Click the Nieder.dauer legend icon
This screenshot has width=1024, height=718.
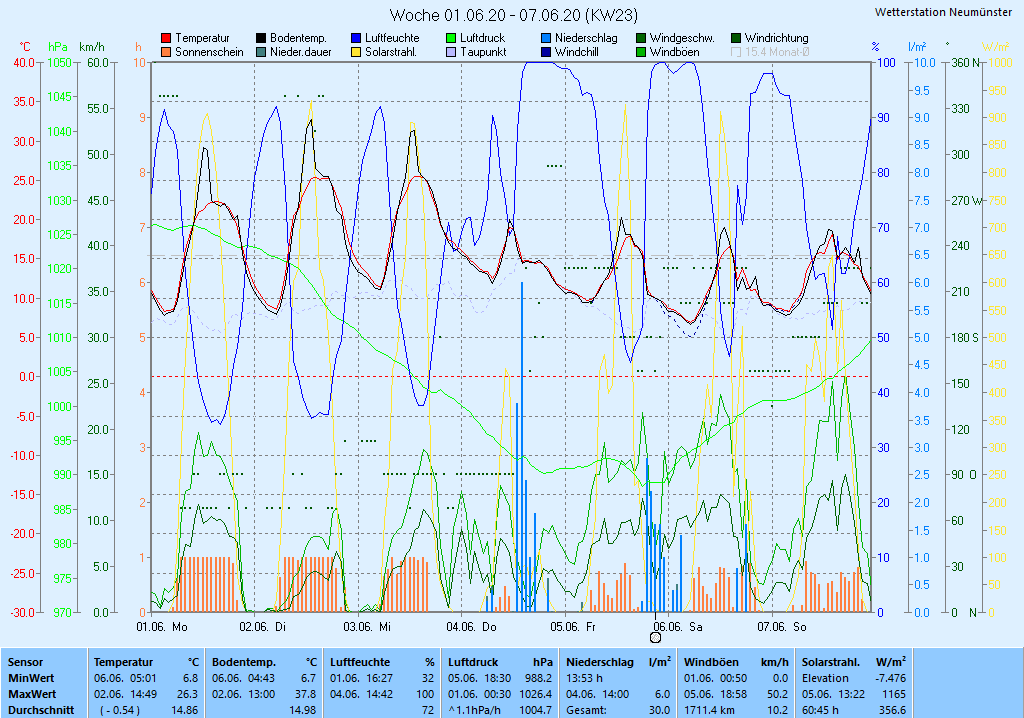coord(262,52)
